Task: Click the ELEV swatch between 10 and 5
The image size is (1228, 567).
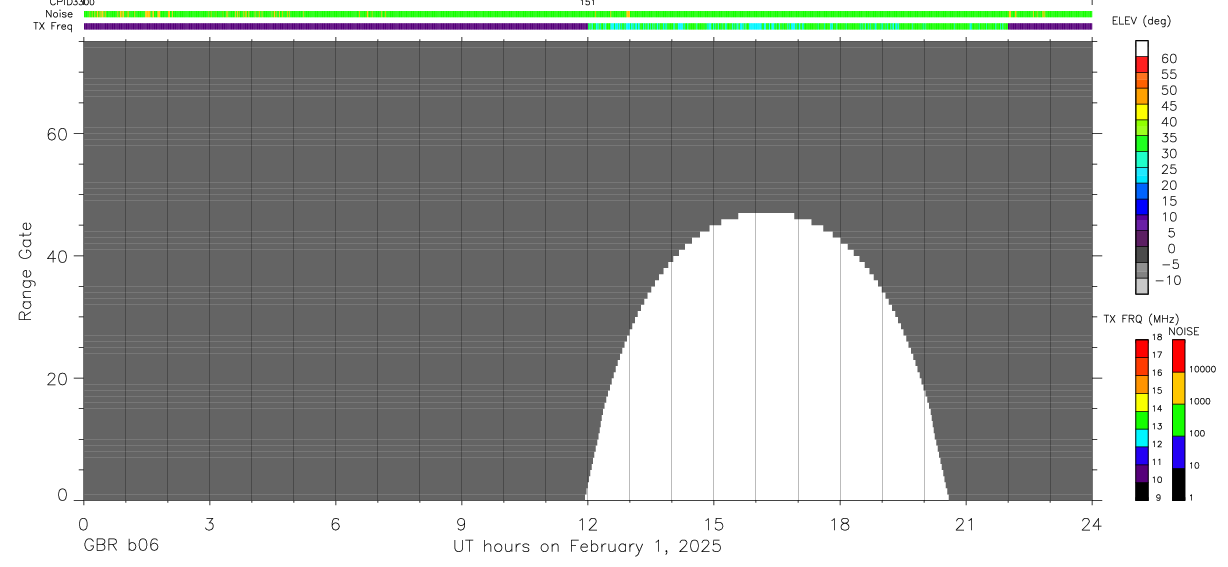Action: pyautogui.click(x=1142, y=224)
